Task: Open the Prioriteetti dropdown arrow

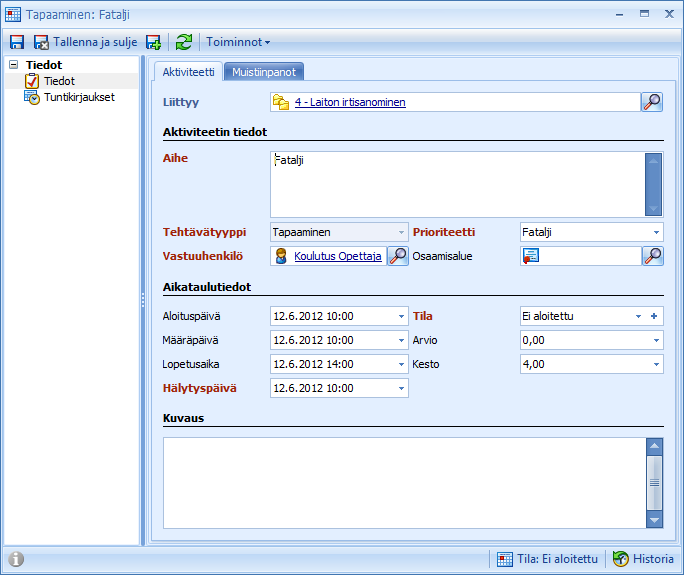Action: [x=656, y=233]
